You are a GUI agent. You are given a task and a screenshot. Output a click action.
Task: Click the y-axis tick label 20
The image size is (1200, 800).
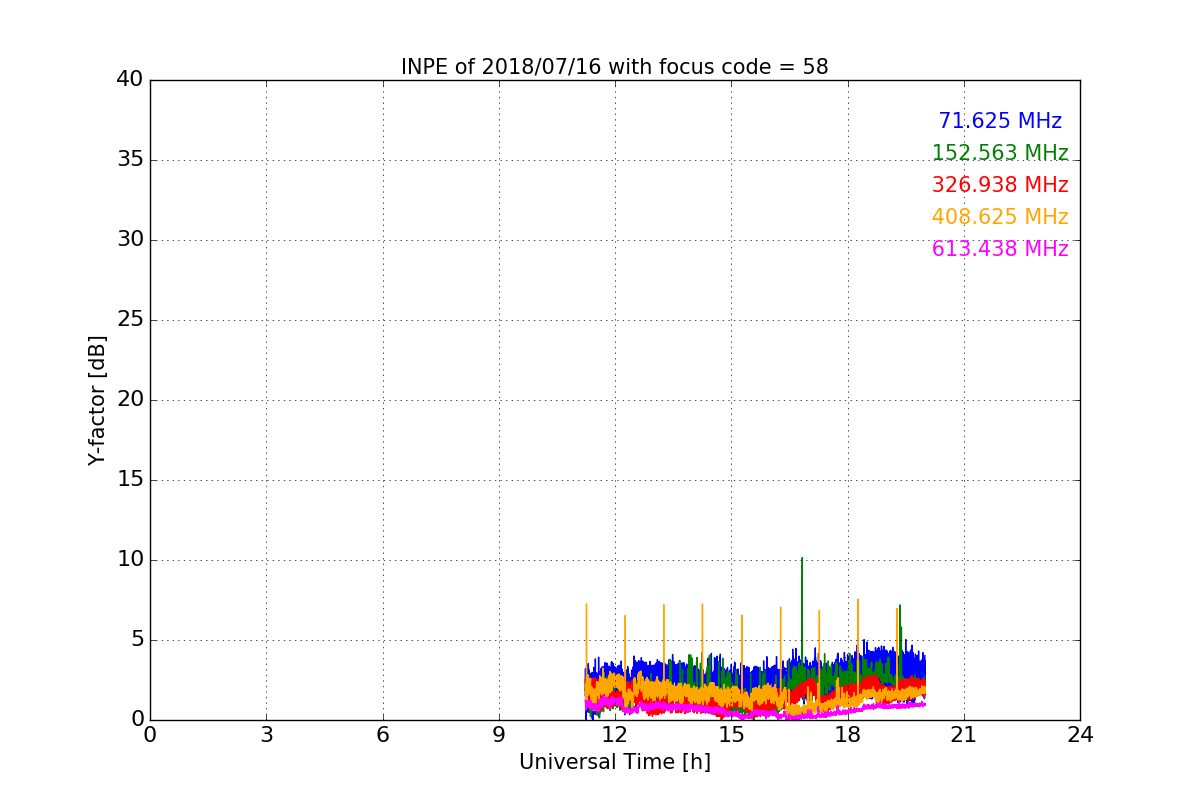130,400
